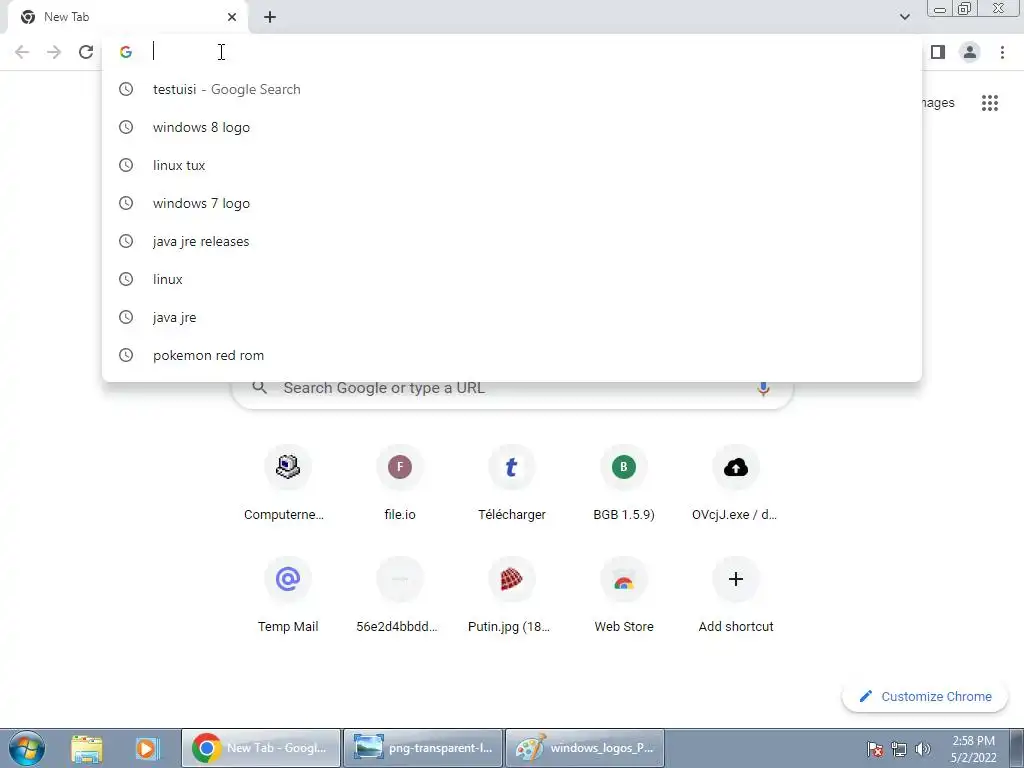Select the 'windows 7 logo' suggestion
1024x768 pixels.
click(512, 203)
